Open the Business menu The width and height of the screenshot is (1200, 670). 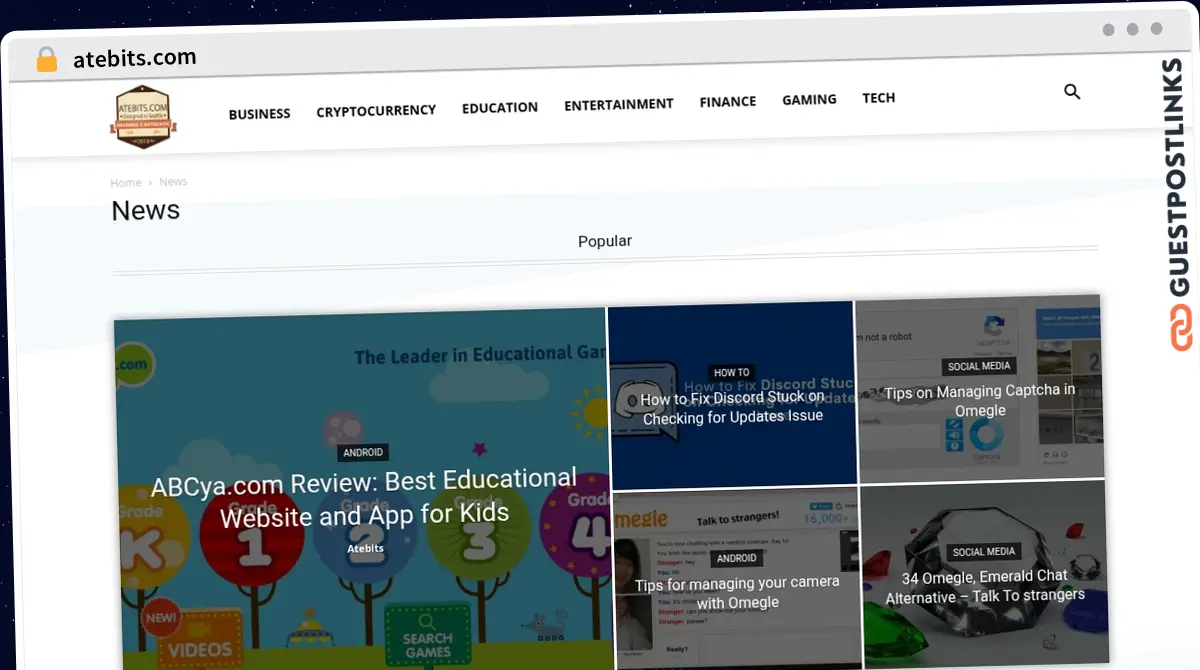259,114
